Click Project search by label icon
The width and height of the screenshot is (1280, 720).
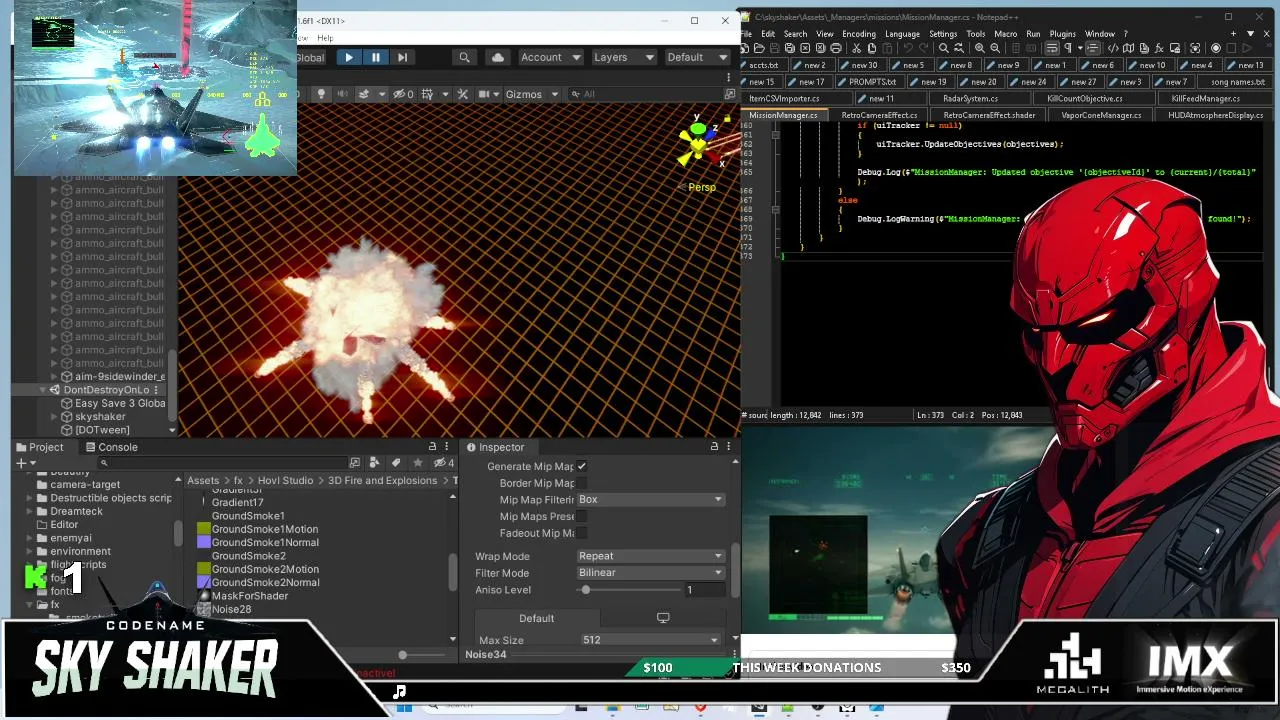click(396, 463)
